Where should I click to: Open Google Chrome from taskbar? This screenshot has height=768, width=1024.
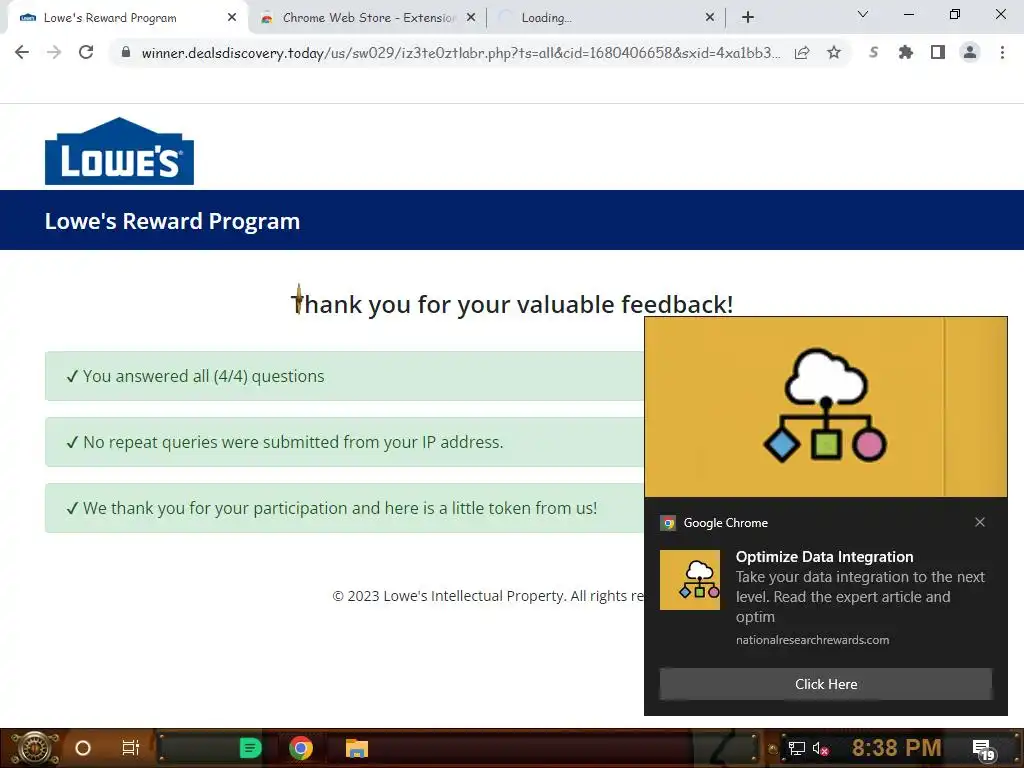click(300, 748)
